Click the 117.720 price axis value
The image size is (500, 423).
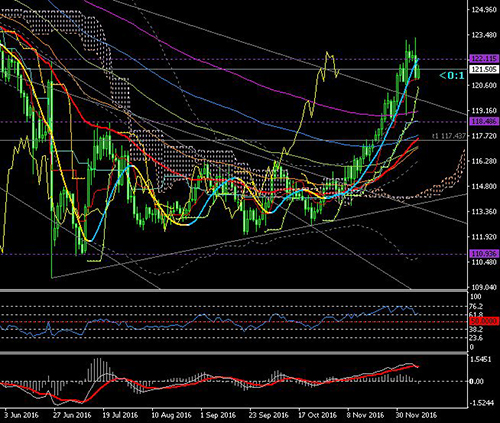pos(484,136)
